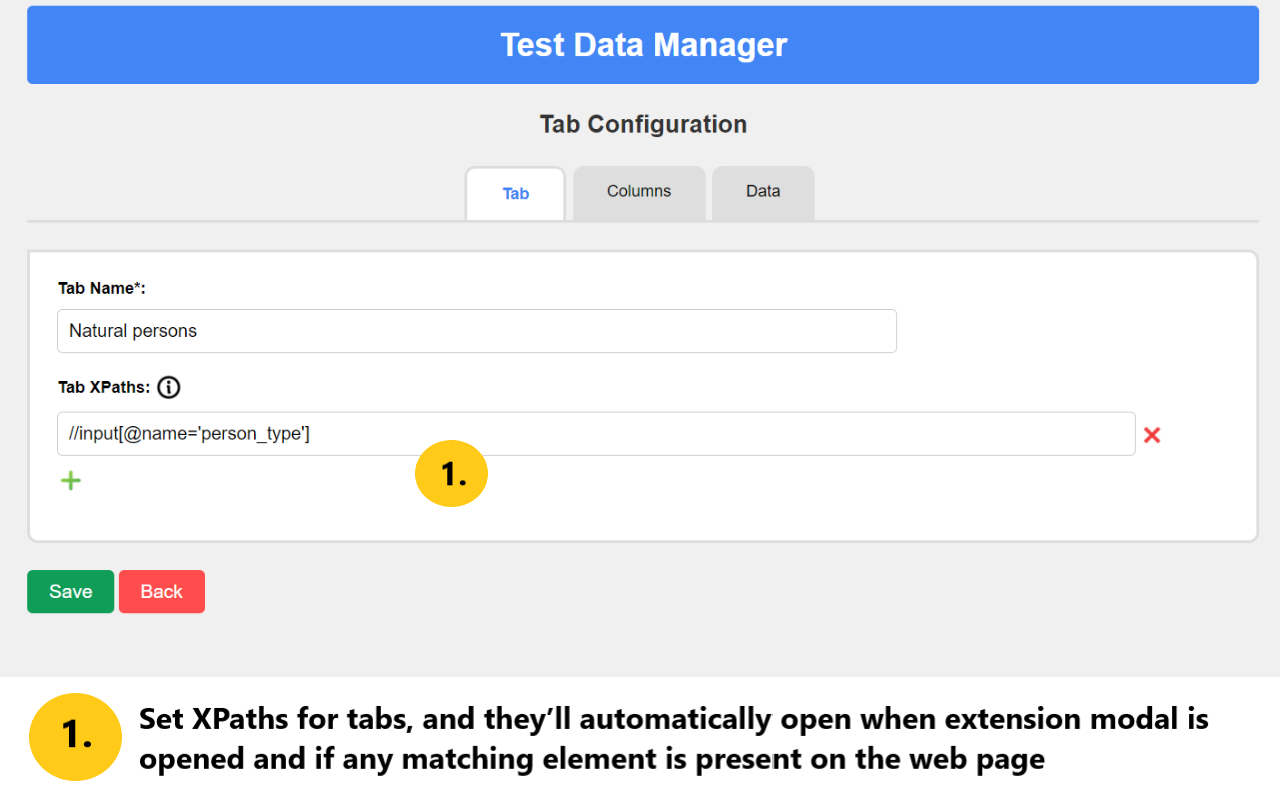Select the 'Natural persons' text box
The width and height of the screenshot is (1280, 800).
[476, 330]
